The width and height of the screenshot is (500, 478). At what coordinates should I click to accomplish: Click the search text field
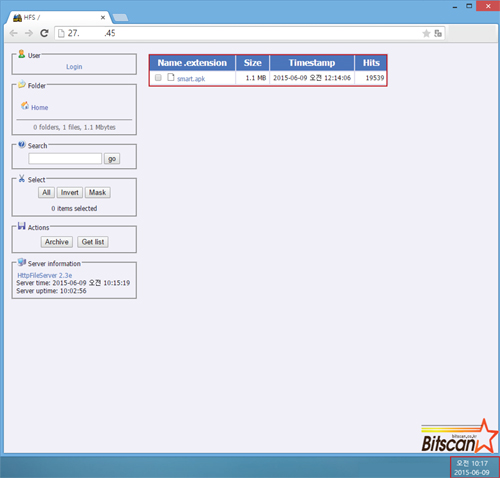click(65, 159)
